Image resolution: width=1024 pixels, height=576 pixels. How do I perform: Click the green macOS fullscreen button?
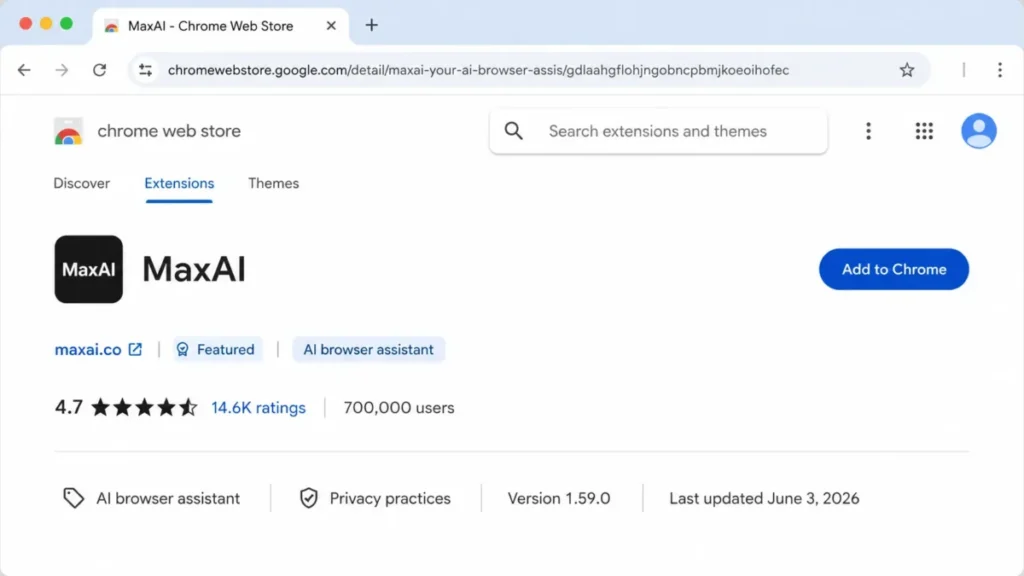point(66,24)
